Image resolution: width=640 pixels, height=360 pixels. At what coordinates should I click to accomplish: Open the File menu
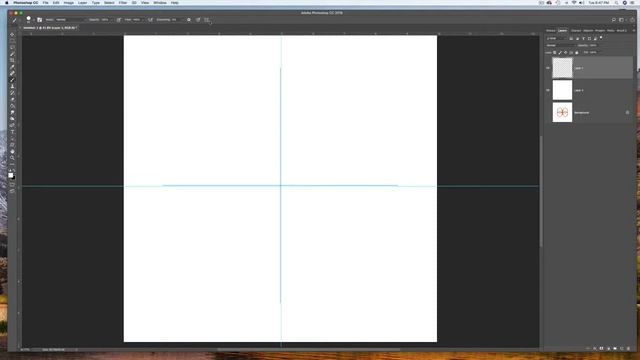pos(45,3)
